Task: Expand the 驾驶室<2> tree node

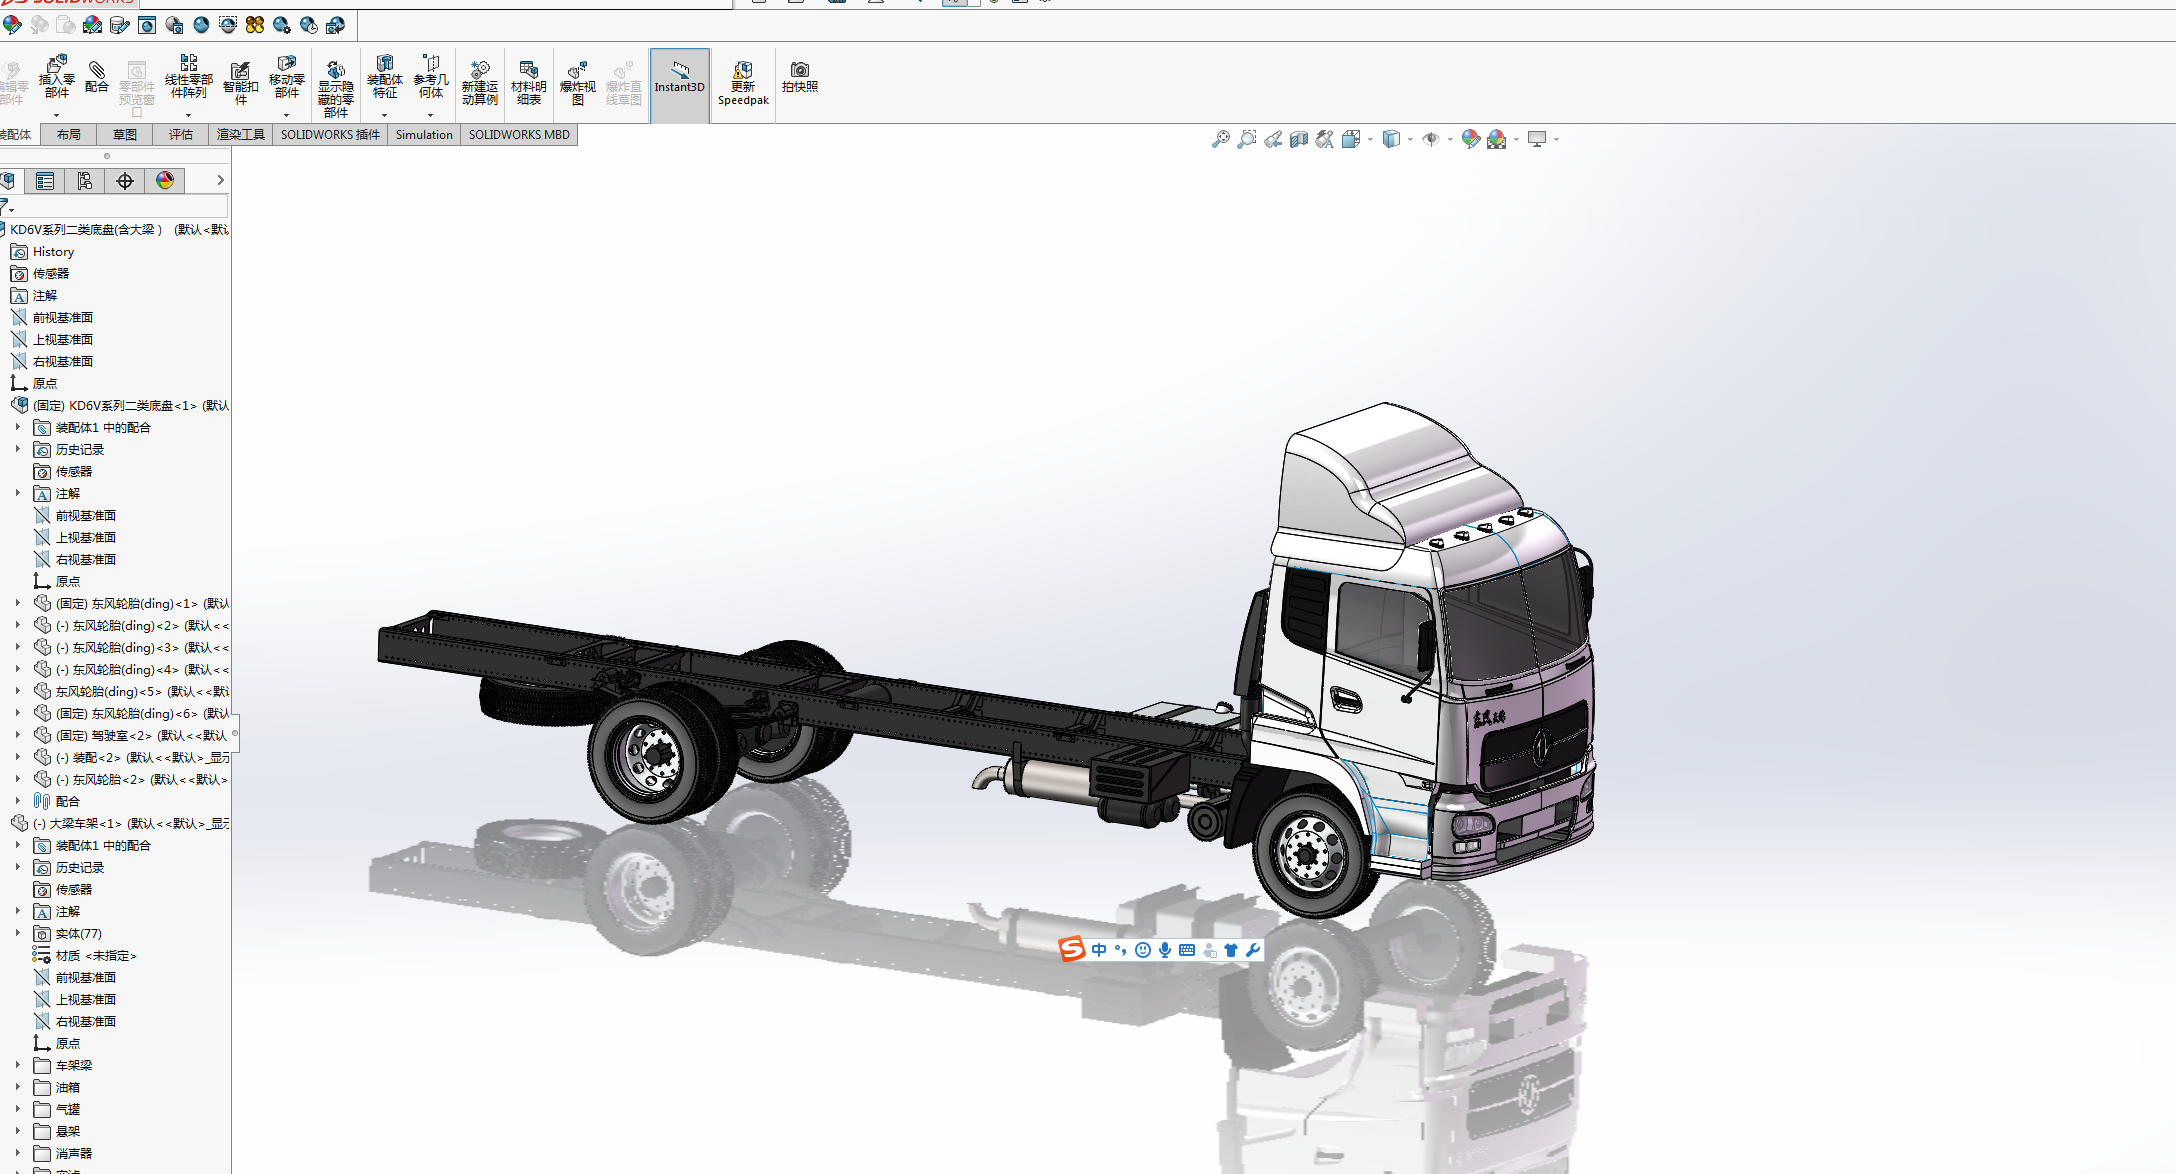Action: [18, 735]
